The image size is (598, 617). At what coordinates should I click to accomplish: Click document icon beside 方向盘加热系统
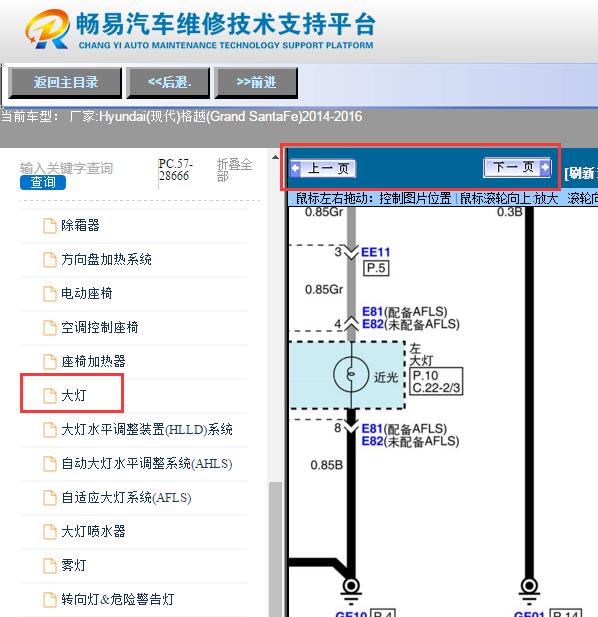pos(50,259)
